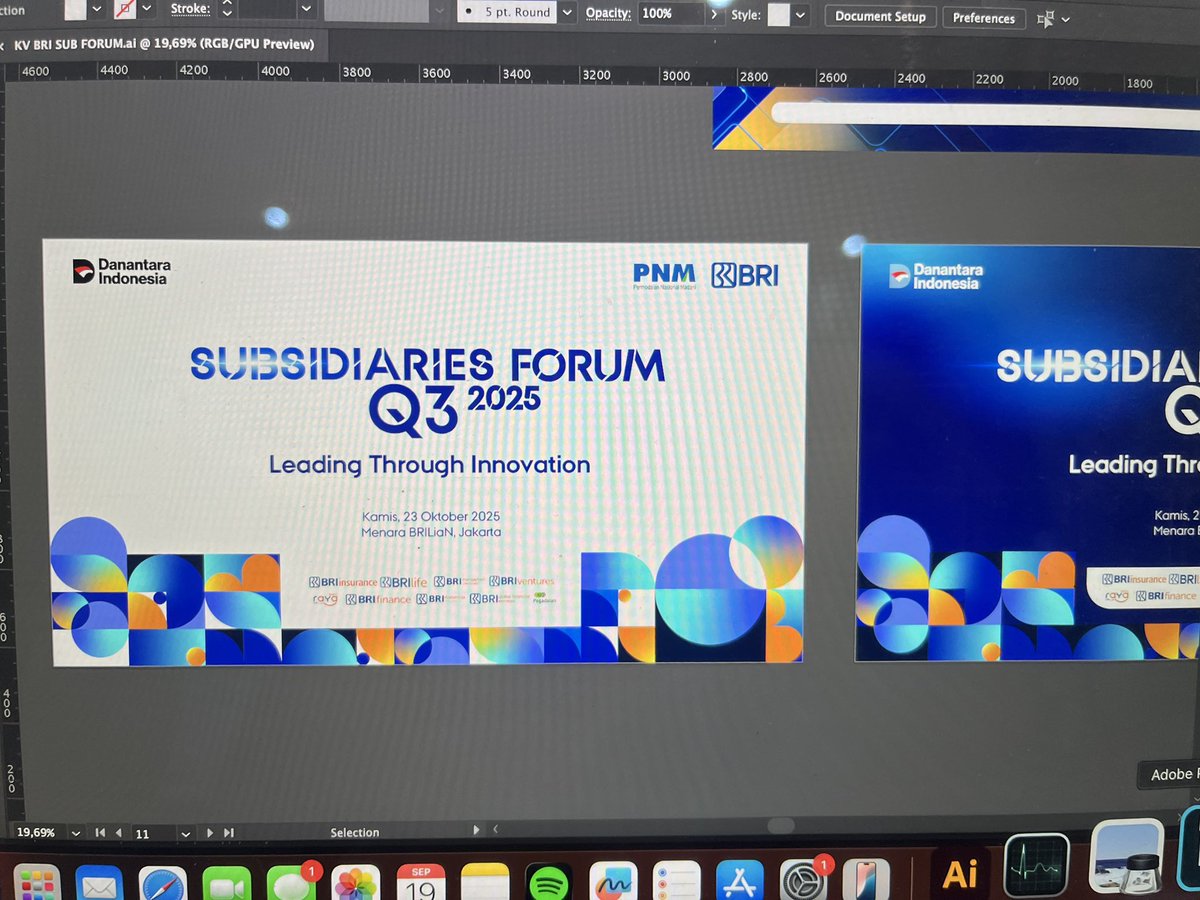Click Leading Through Innovation text on white artboard

(x=429, y=465)
